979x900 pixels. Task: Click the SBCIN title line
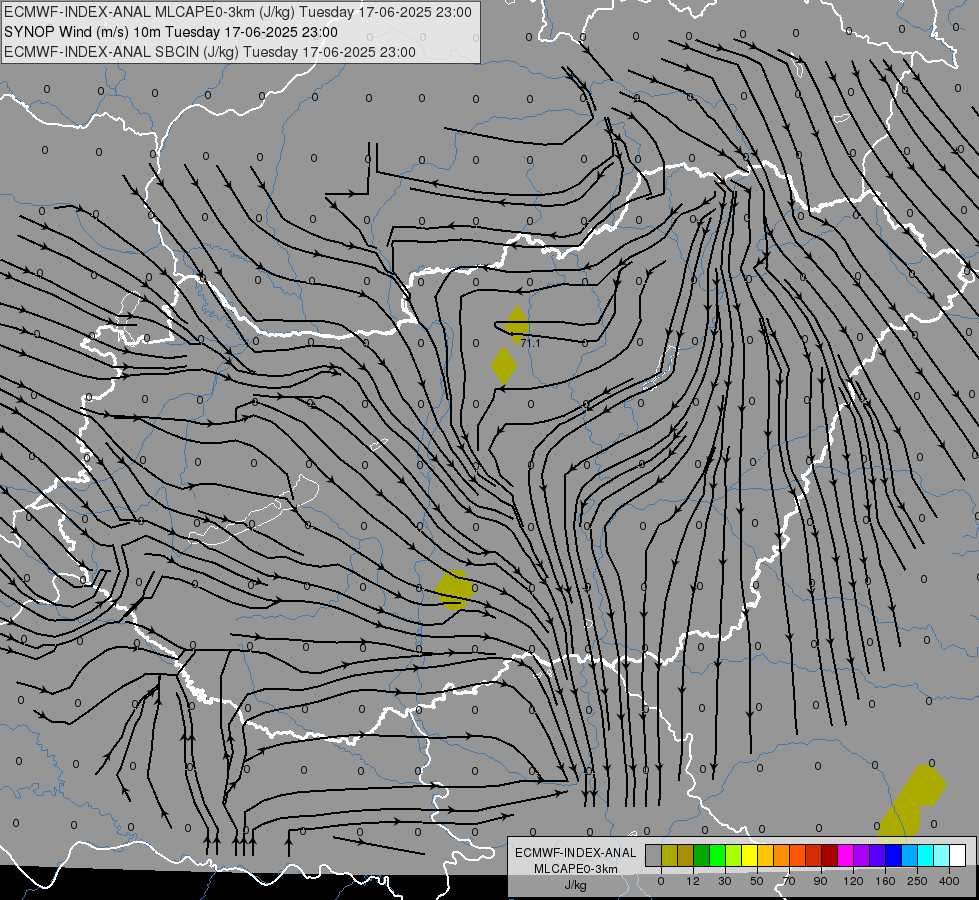pos(210,52)
